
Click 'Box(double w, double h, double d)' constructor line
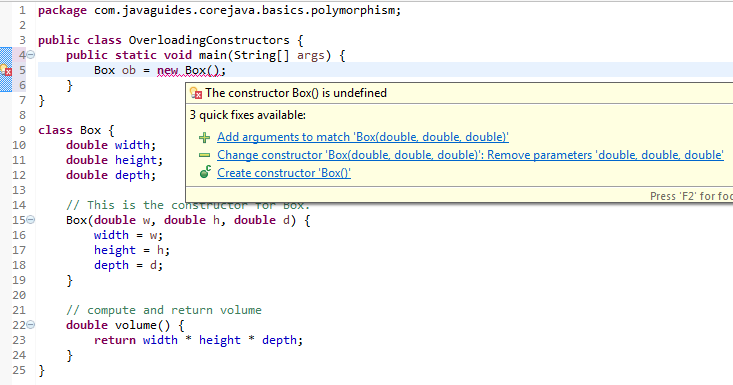tap(188, 220)
